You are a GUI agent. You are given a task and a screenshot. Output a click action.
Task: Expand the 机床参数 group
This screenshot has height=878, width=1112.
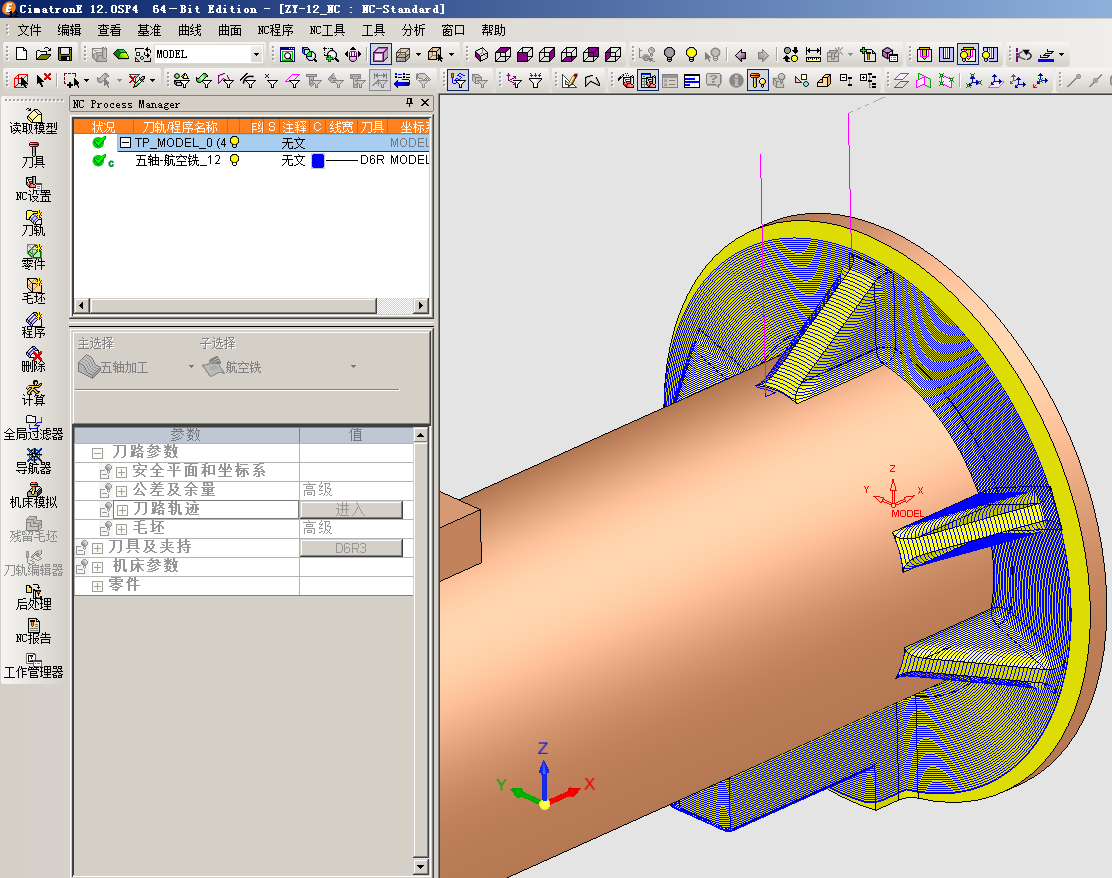pos(98,567)
